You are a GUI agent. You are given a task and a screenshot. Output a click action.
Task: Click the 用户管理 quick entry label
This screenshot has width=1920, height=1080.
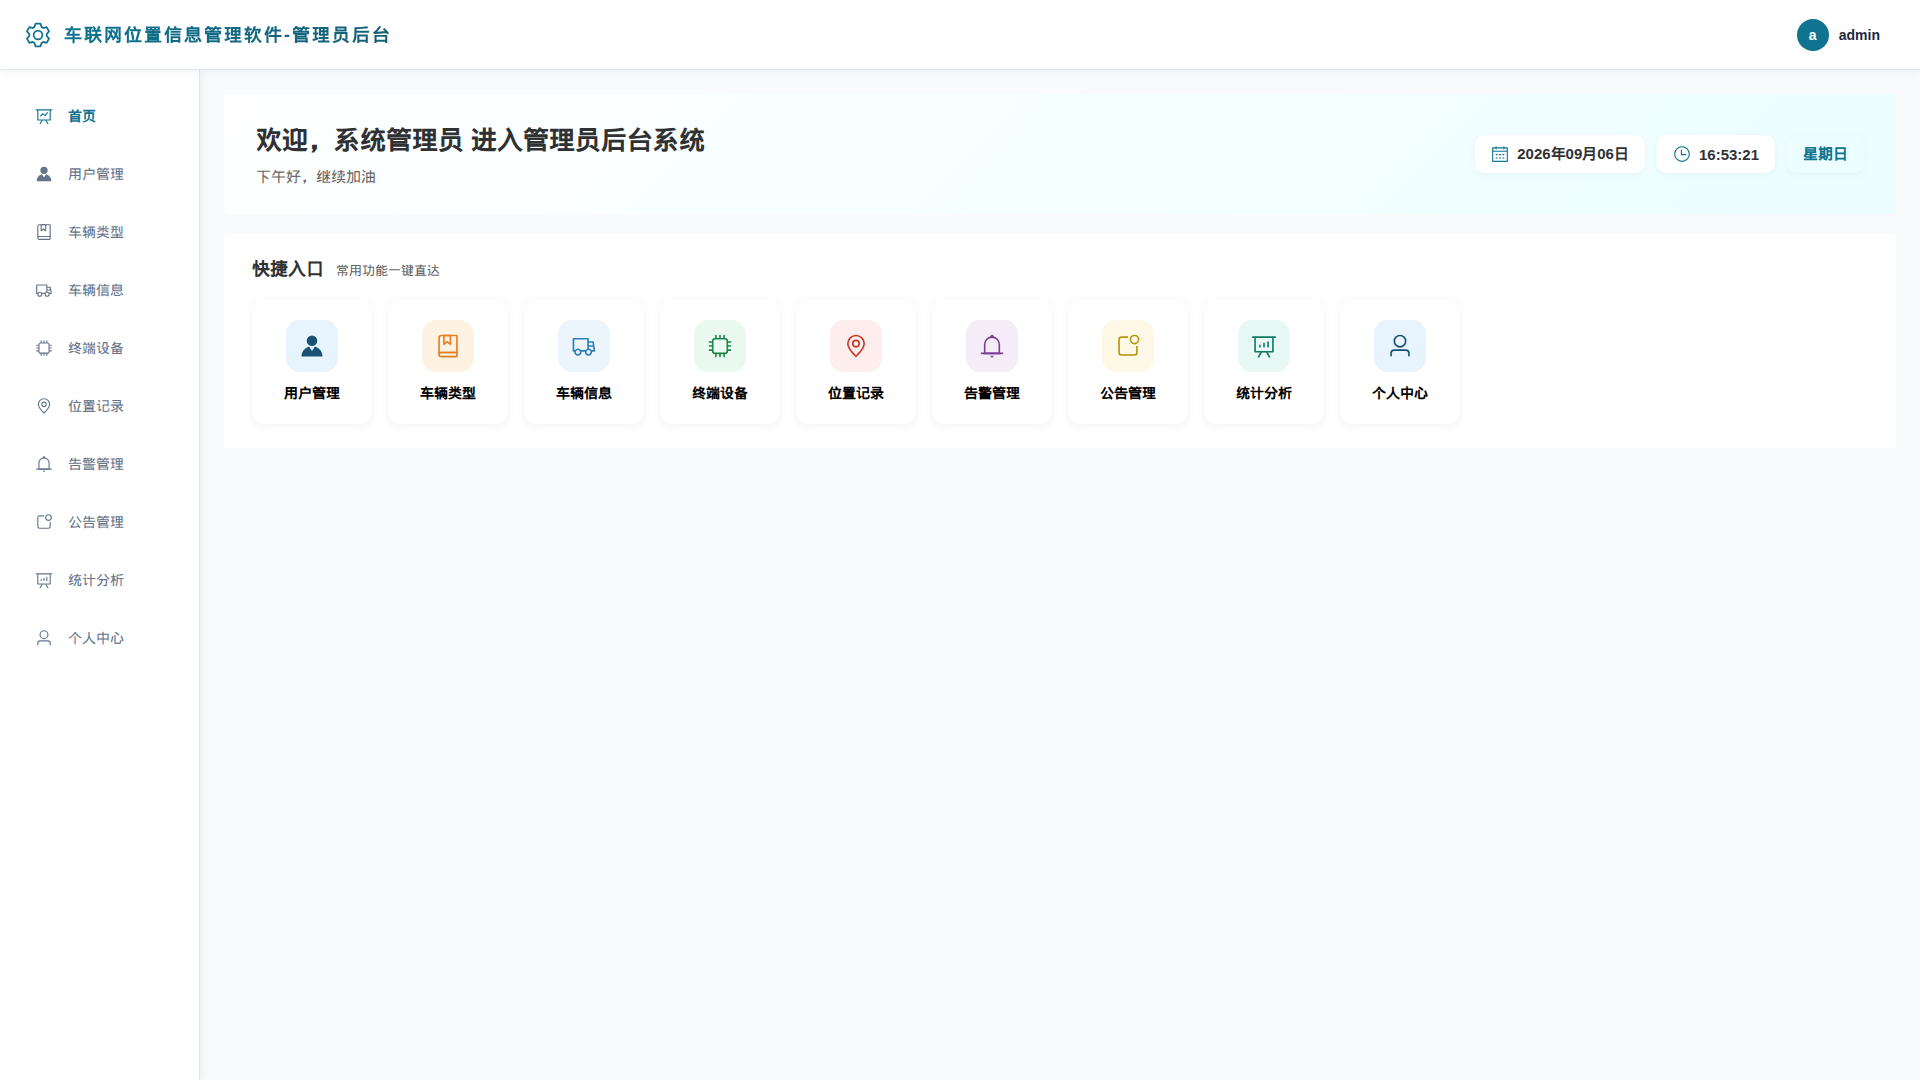coord(312,393)
